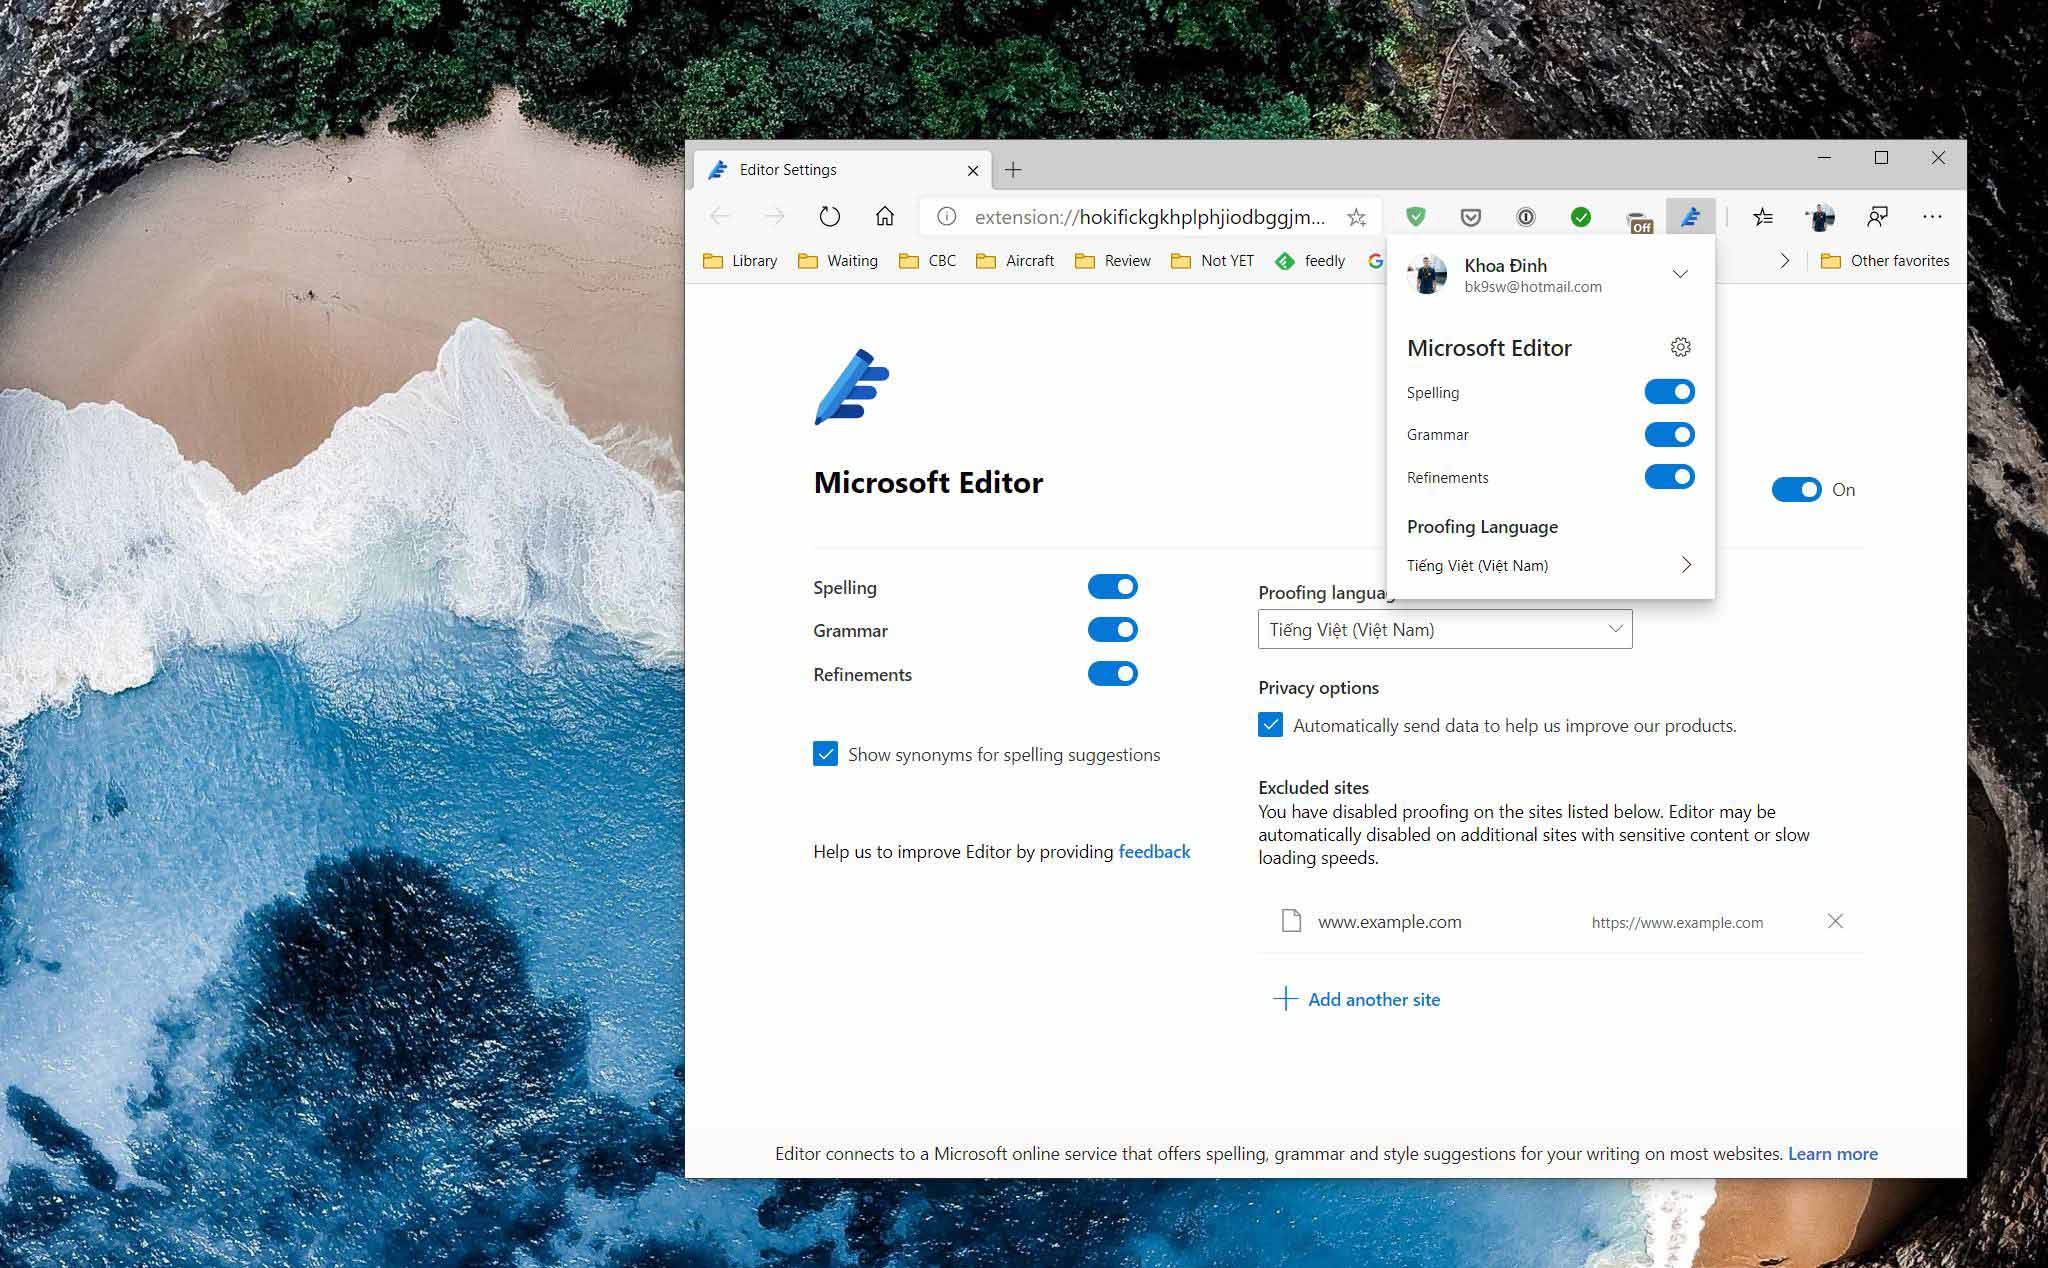2048x1268 pixels.
Task: Click the 1Password extension icon
Action: point(1524,216)
